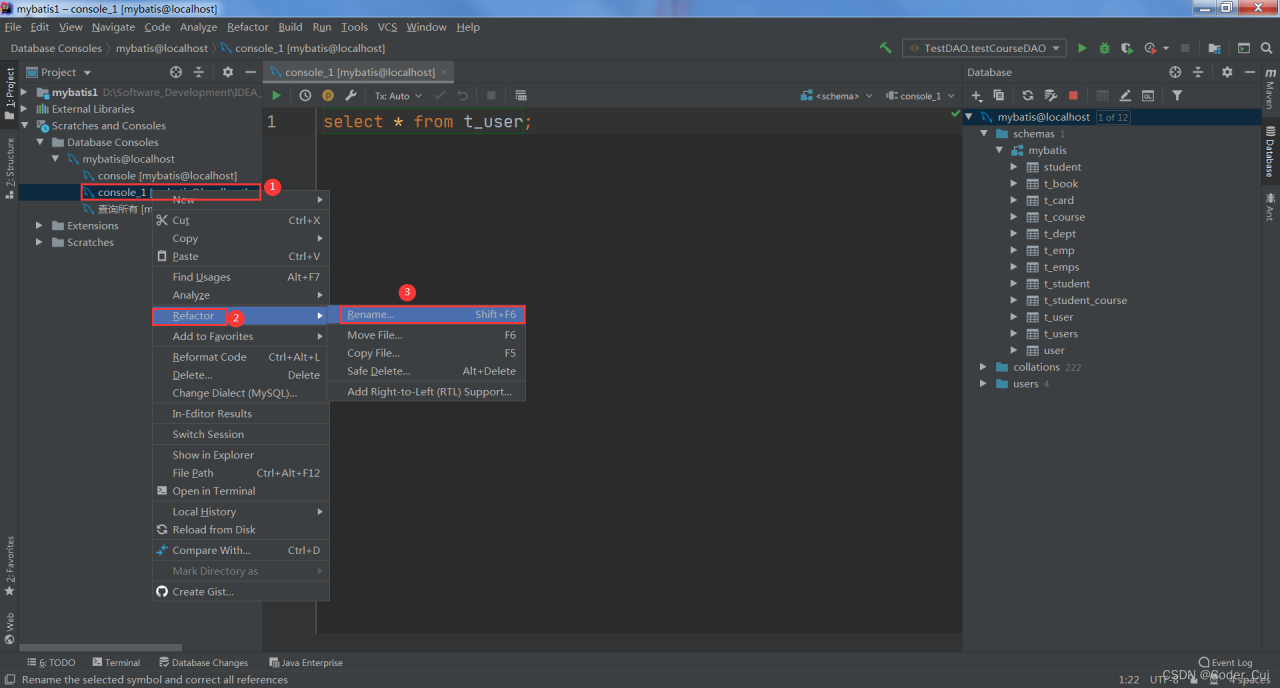Add new data source plus icon
The image size is (1280, 688).
click(x=977, y=96)
